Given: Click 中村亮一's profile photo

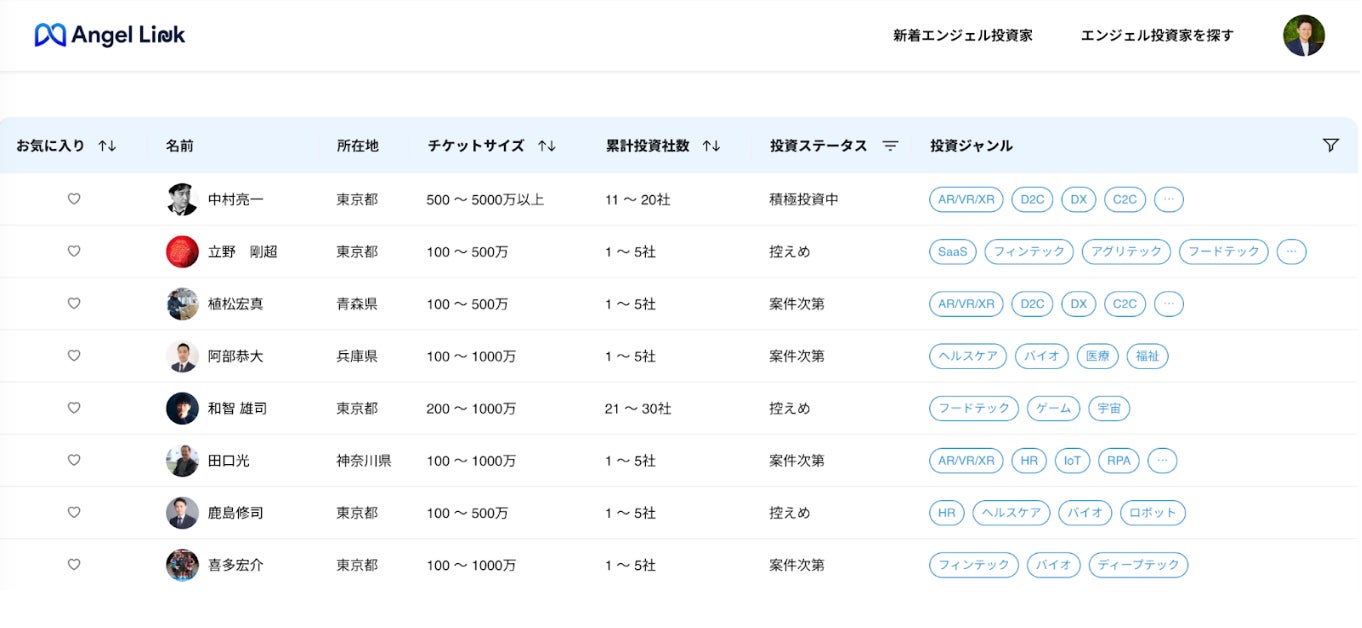Looking at the screenshot, I should tap(182, 199).
